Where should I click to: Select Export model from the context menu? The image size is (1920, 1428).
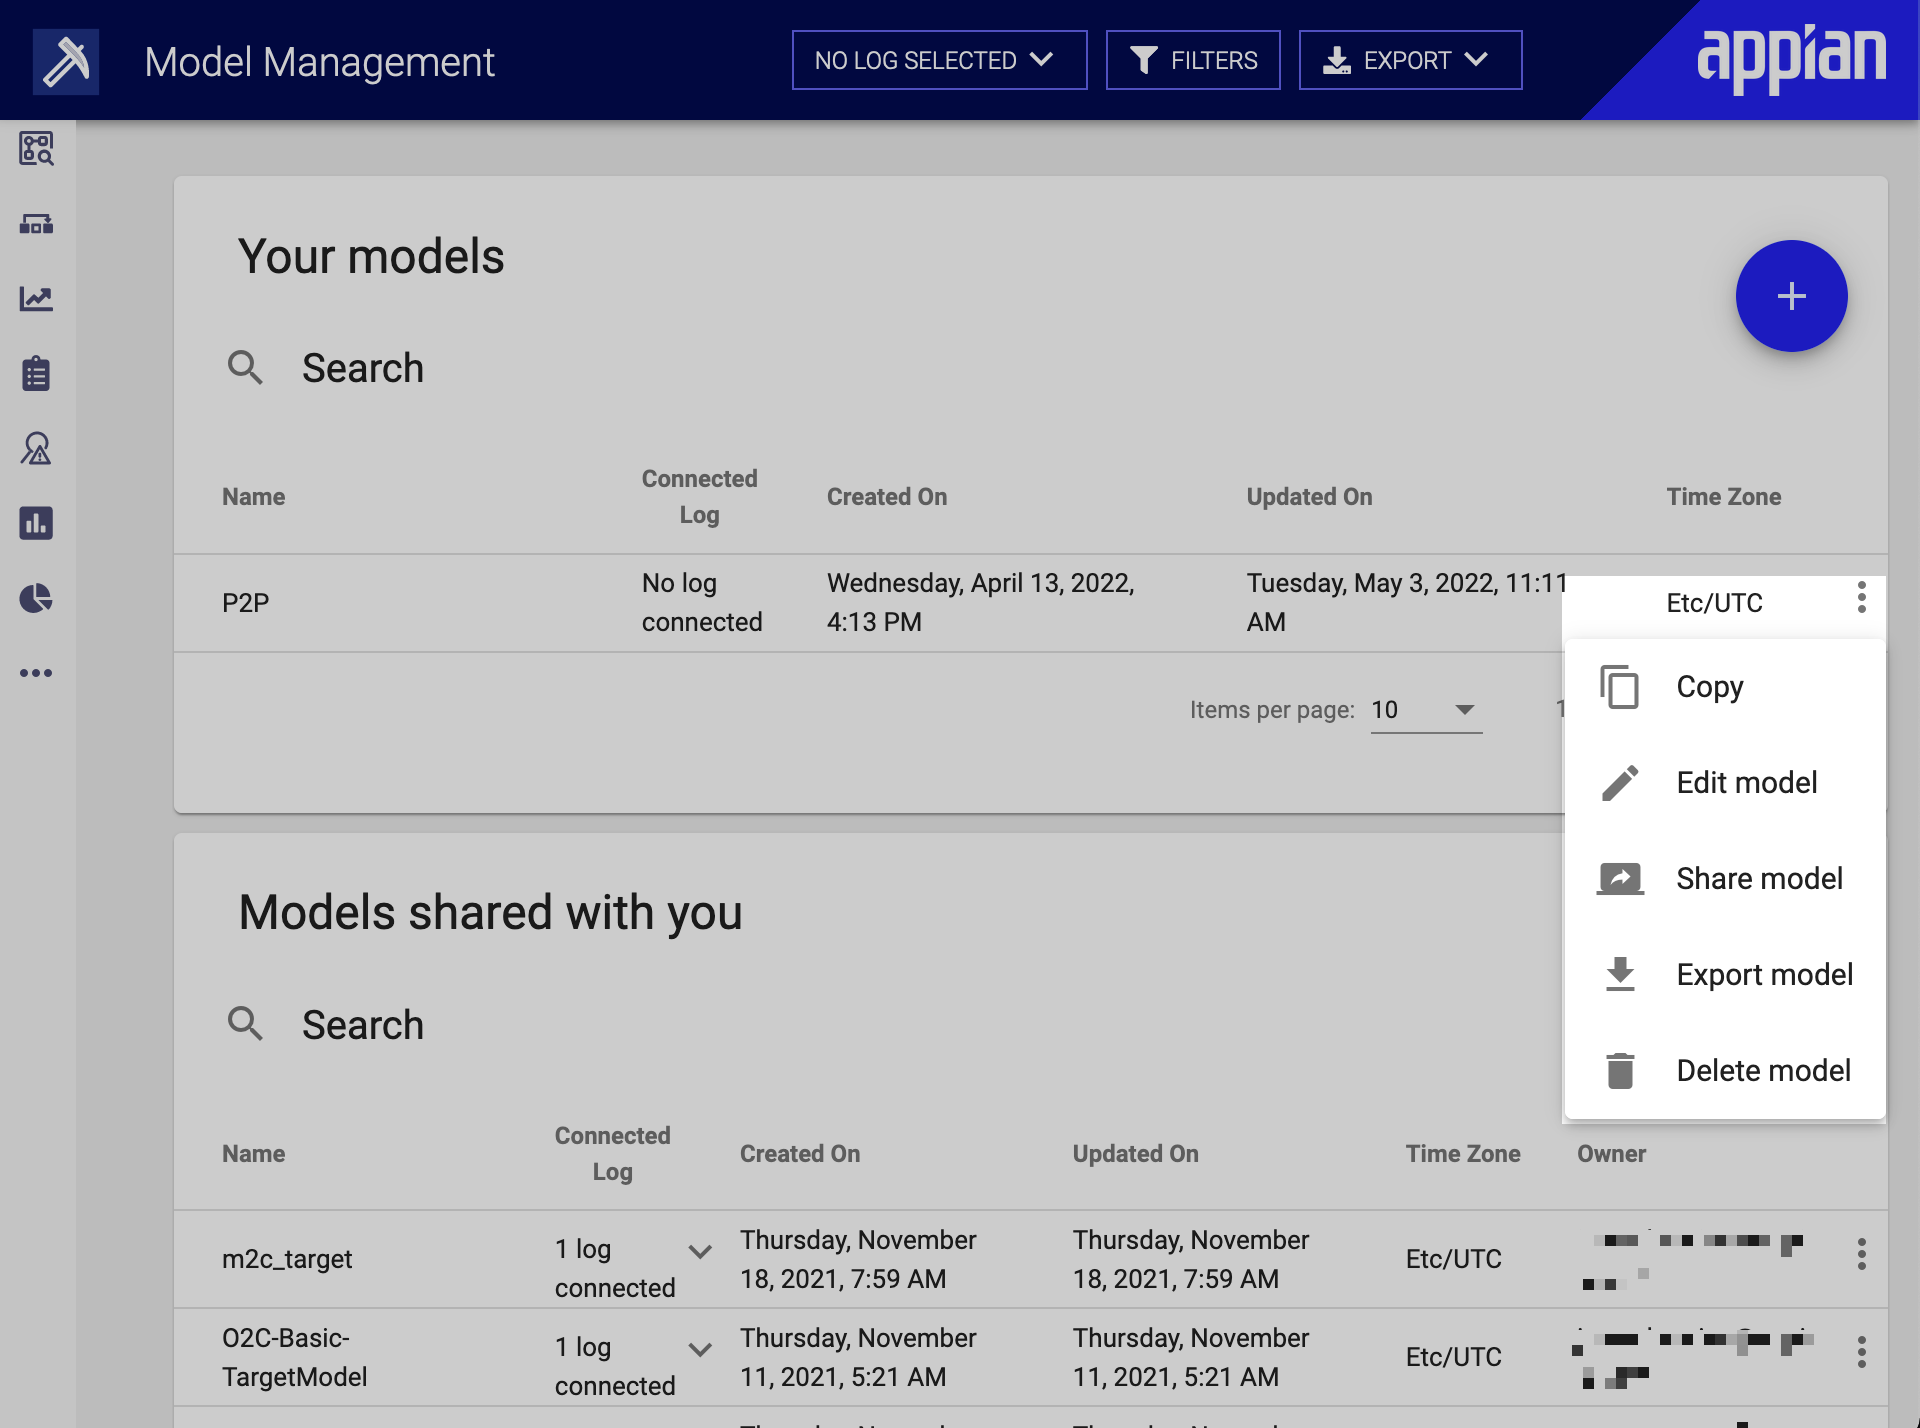pos(1724,975)
